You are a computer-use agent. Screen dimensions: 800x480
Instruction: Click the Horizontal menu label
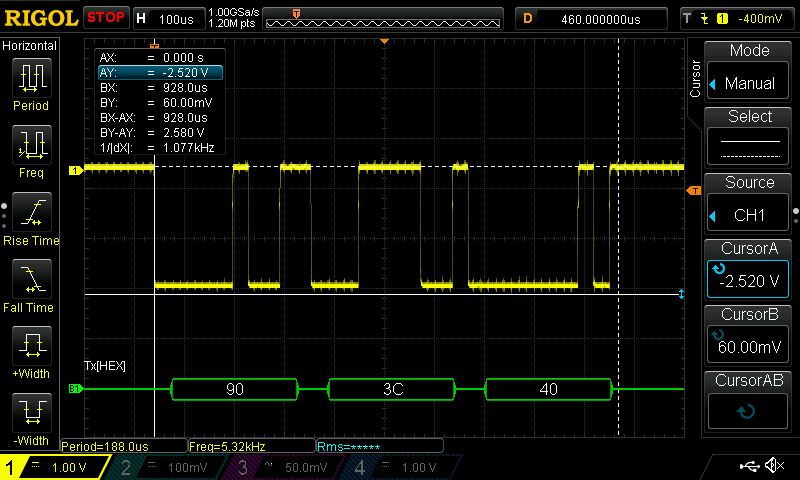[29, 45]
